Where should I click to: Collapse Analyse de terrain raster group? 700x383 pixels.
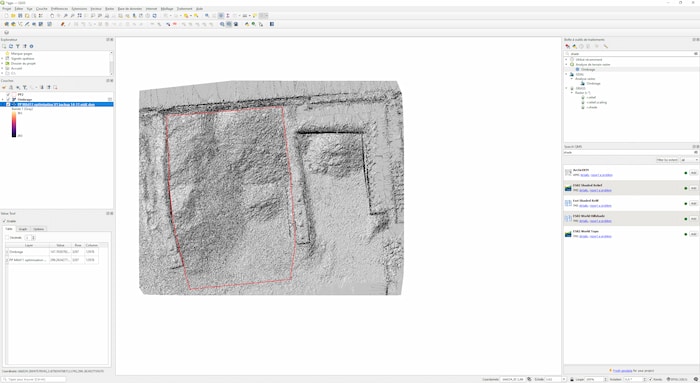566,64
